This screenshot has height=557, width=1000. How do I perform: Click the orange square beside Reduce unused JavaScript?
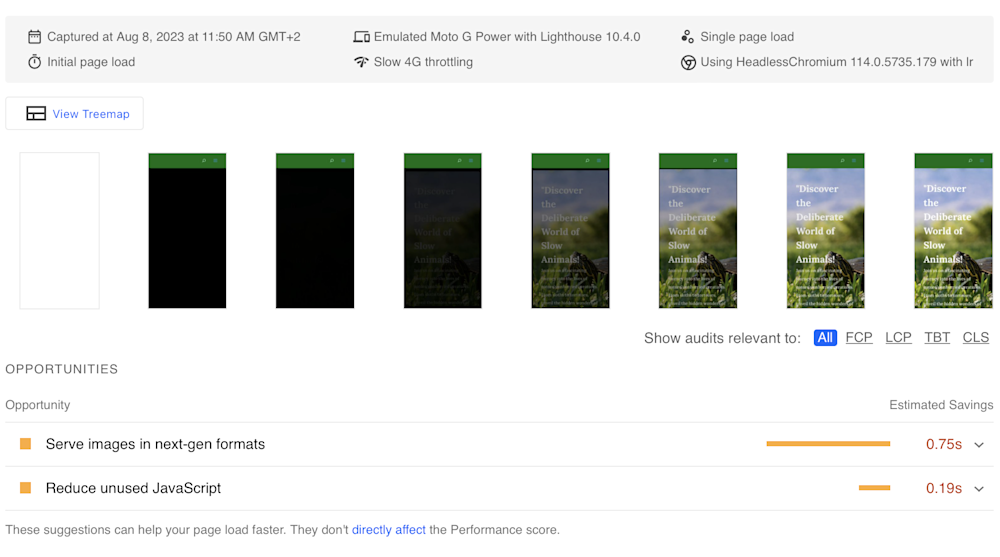26,488
